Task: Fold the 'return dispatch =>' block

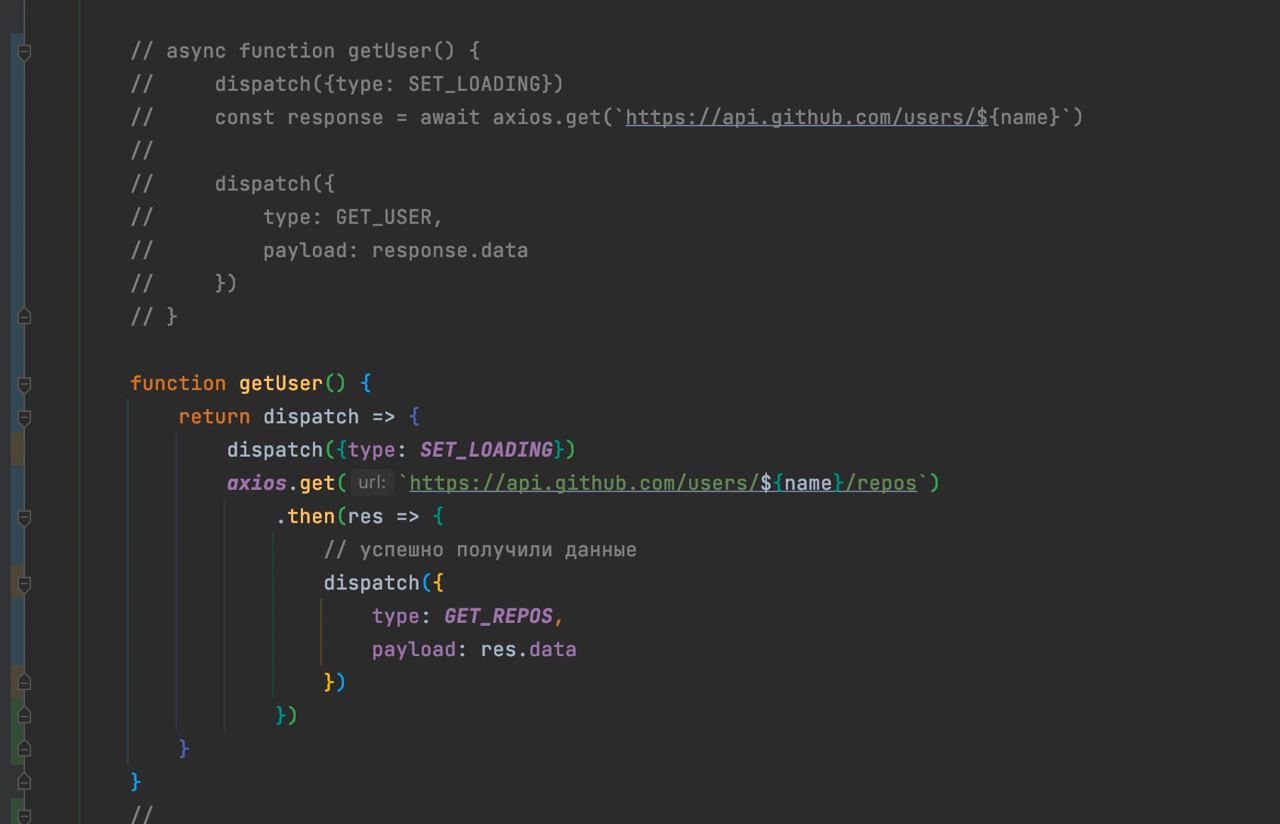Action: coord(25,417)
